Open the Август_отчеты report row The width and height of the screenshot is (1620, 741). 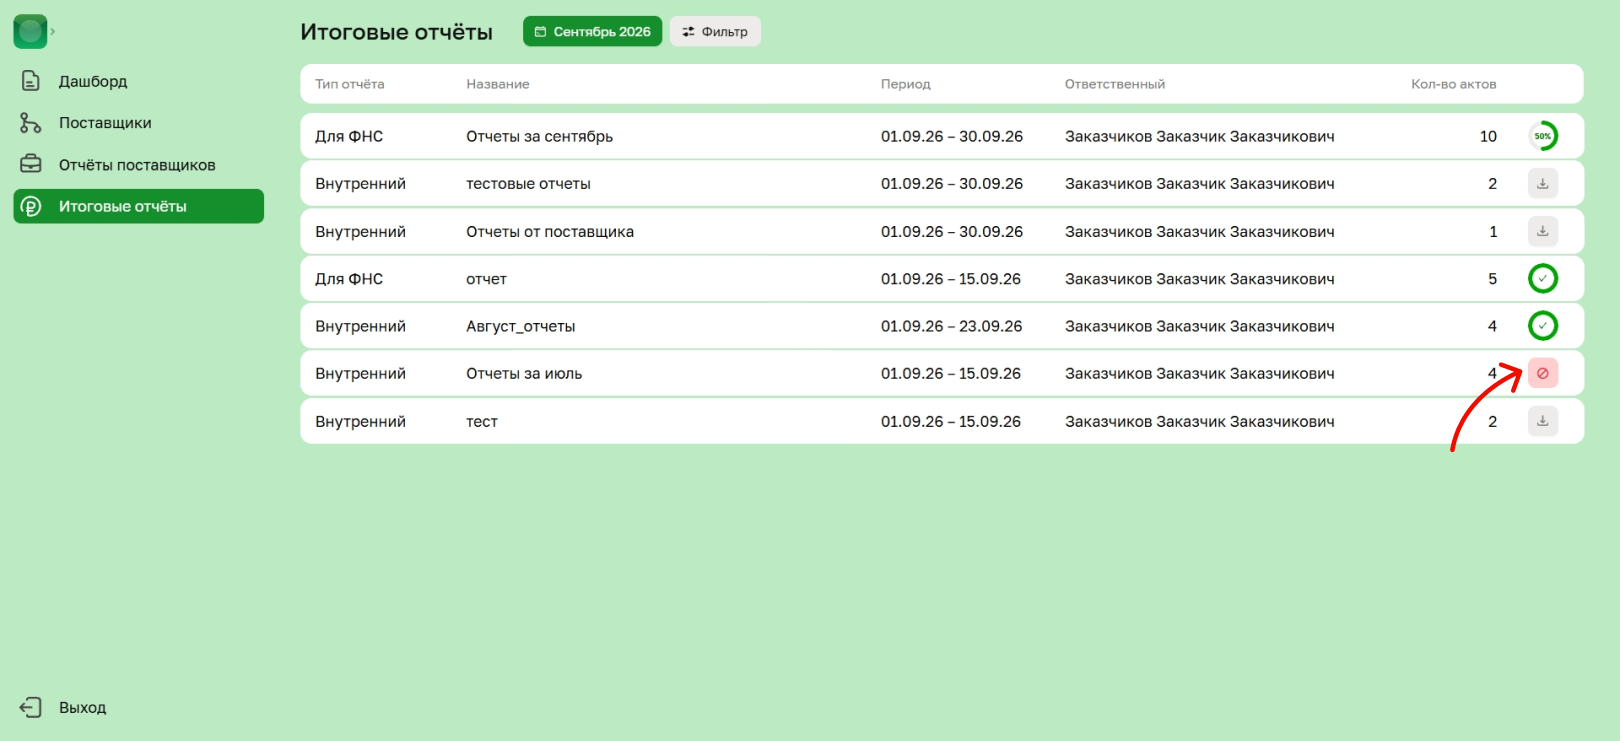942,326
